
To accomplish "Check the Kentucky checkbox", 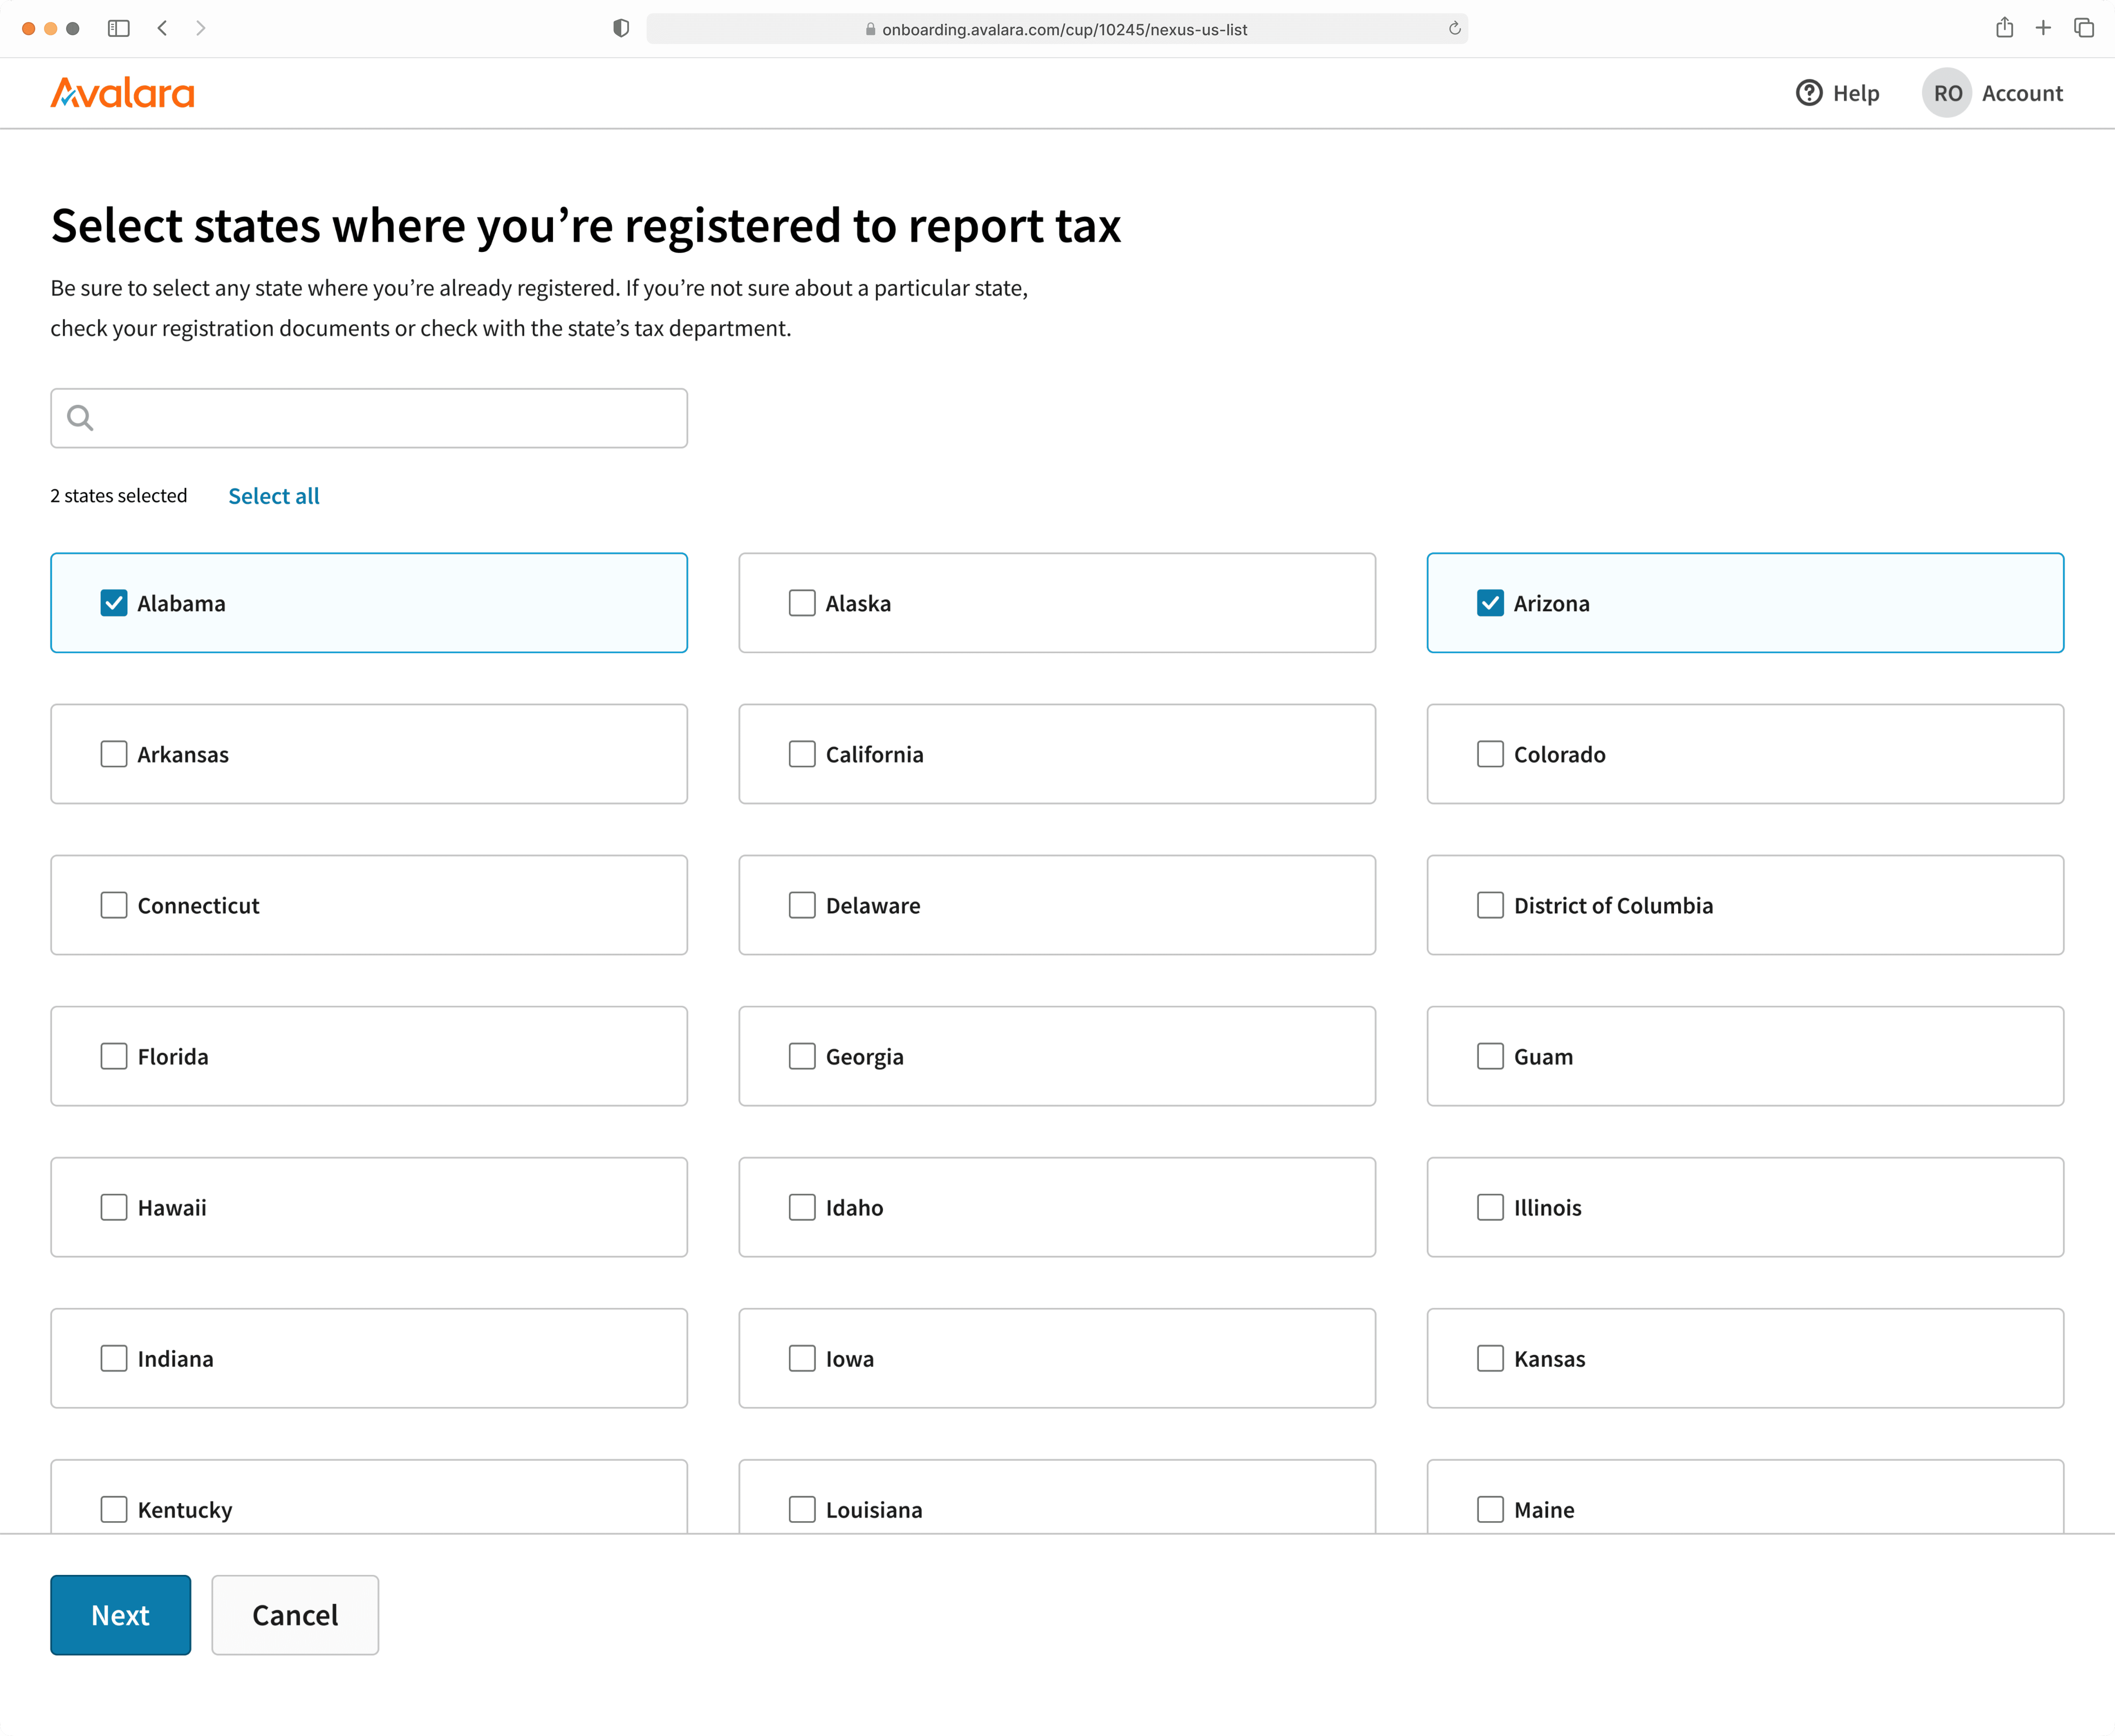I will coord(114,1509).
